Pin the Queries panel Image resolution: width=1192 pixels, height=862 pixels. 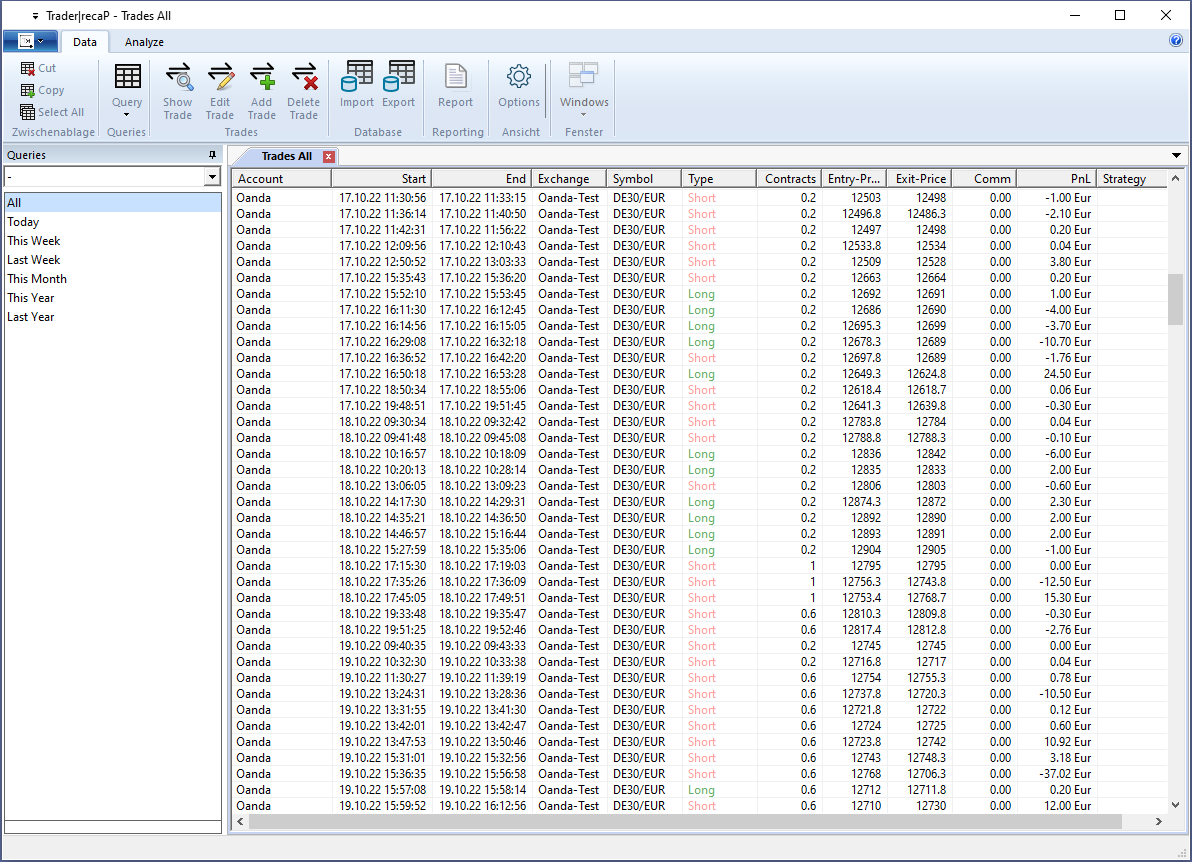point(212,155)
